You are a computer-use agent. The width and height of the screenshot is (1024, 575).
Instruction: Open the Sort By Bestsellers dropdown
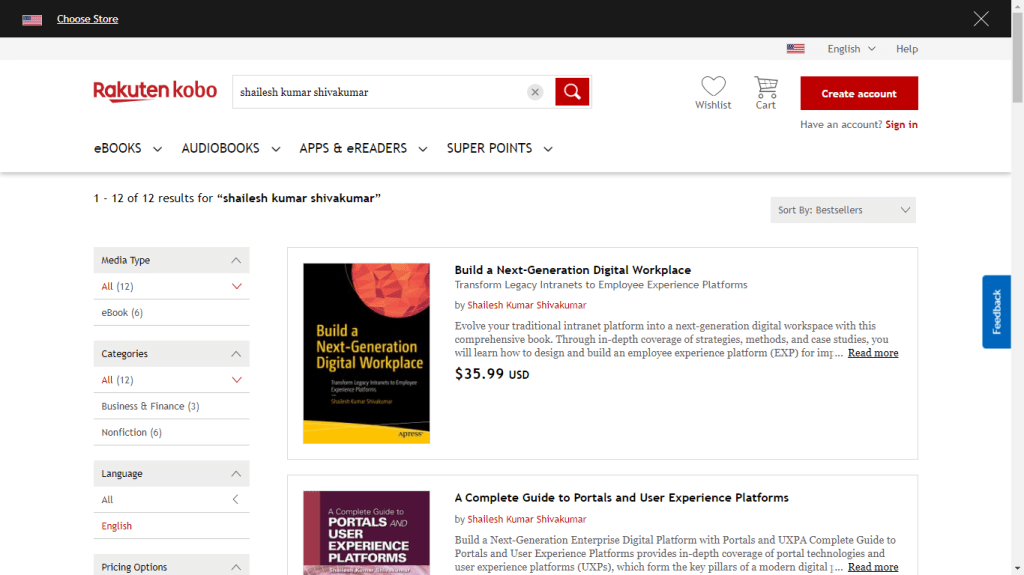843,210
